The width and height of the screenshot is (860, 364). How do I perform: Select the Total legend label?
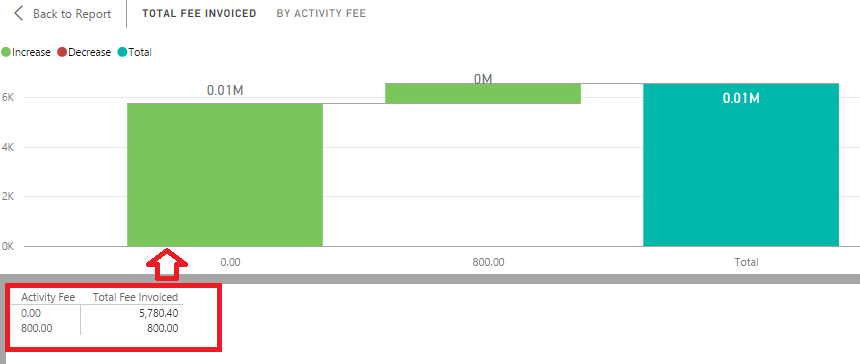point(140,53)
